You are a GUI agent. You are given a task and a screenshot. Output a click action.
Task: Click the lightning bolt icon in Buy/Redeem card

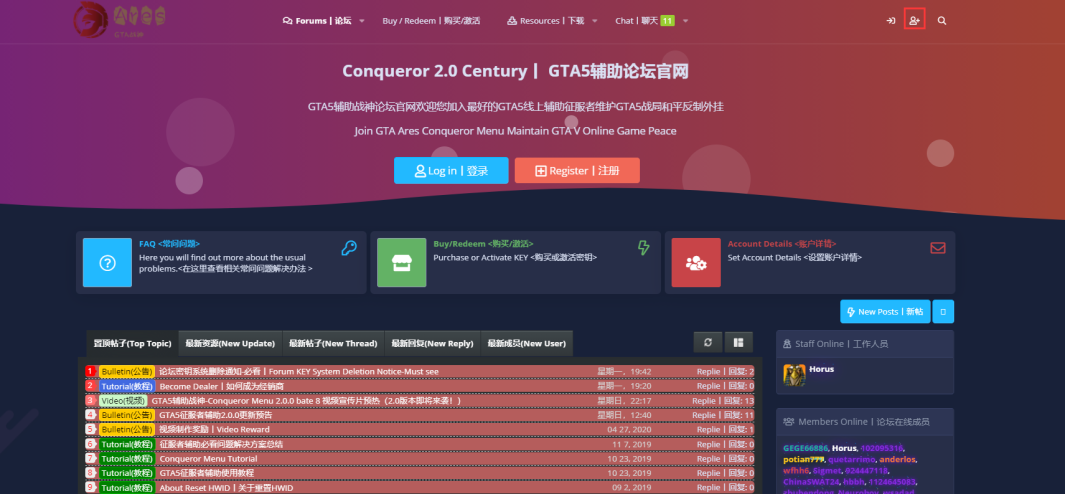(643, 247)
